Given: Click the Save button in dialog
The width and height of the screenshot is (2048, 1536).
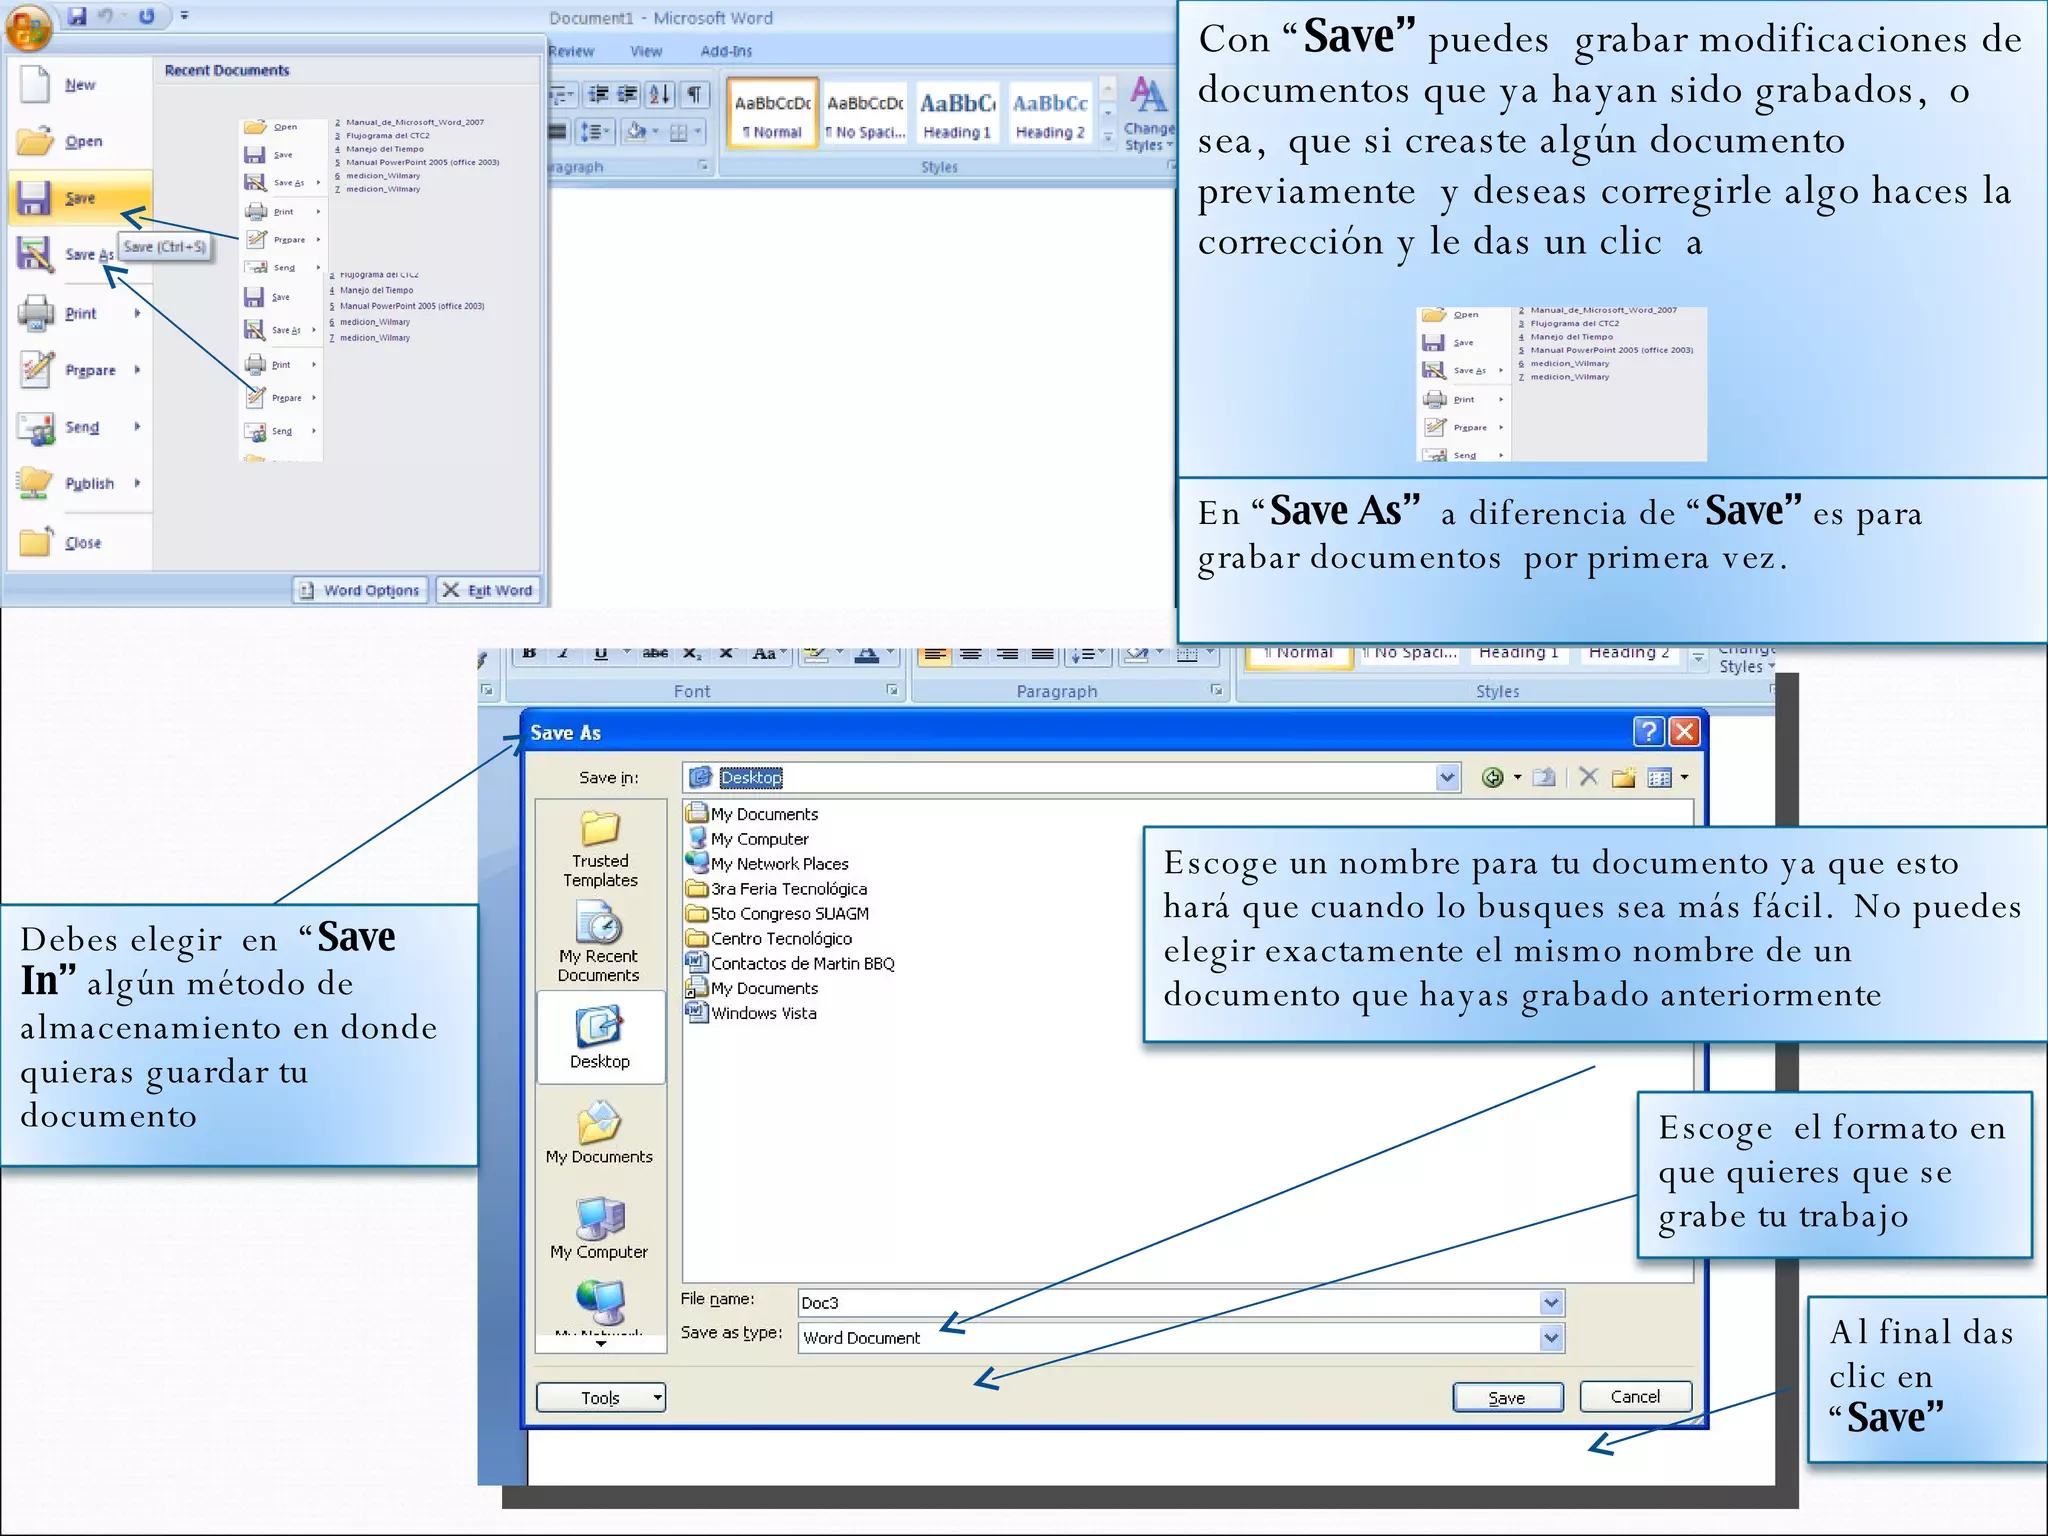Looking at the screenshot, I should 1507,1397.
